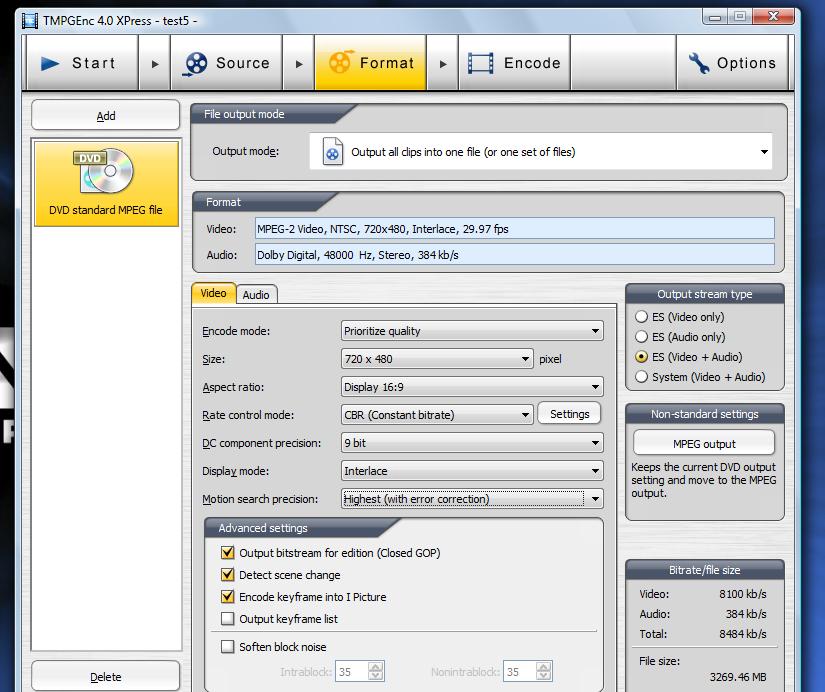Click the arrow between Source and Format

[299, 64]
